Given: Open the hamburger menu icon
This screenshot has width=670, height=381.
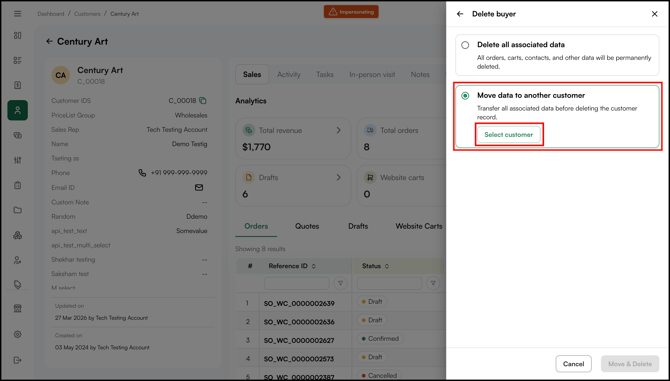Looking at the screenshot, I should (18, 14).
